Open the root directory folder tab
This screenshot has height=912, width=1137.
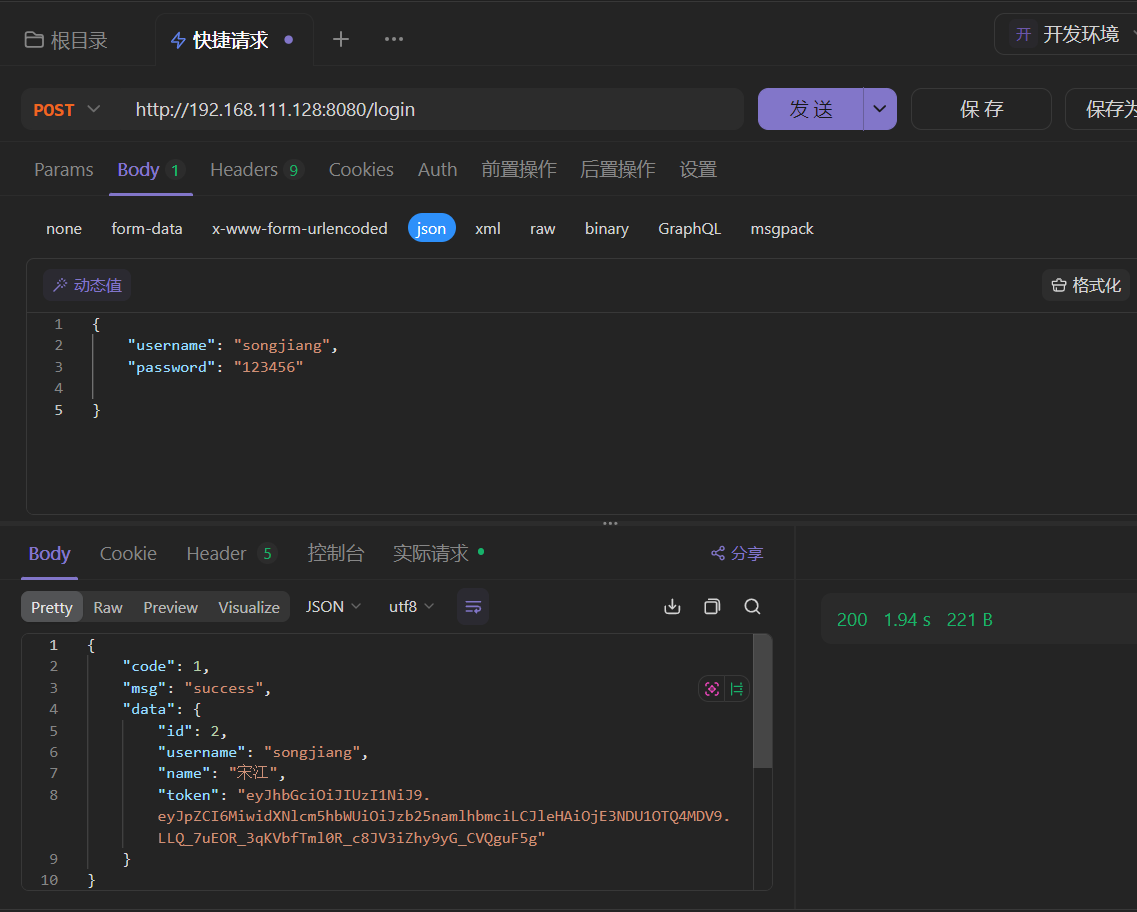tap(66, 41)
